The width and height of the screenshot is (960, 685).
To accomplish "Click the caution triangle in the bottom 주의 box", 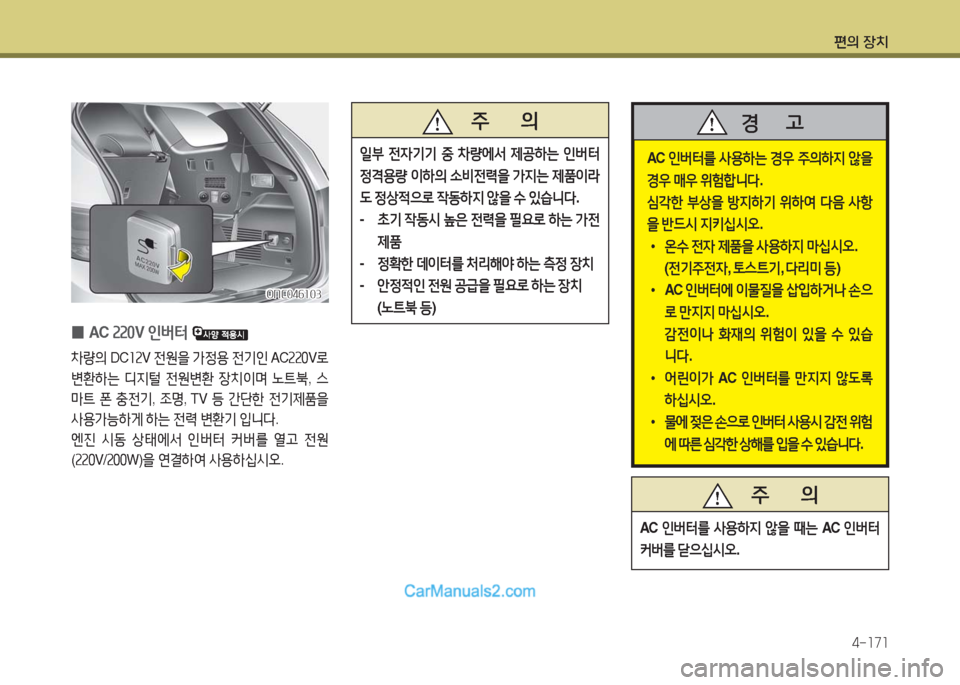I will (x=718, y=495).
